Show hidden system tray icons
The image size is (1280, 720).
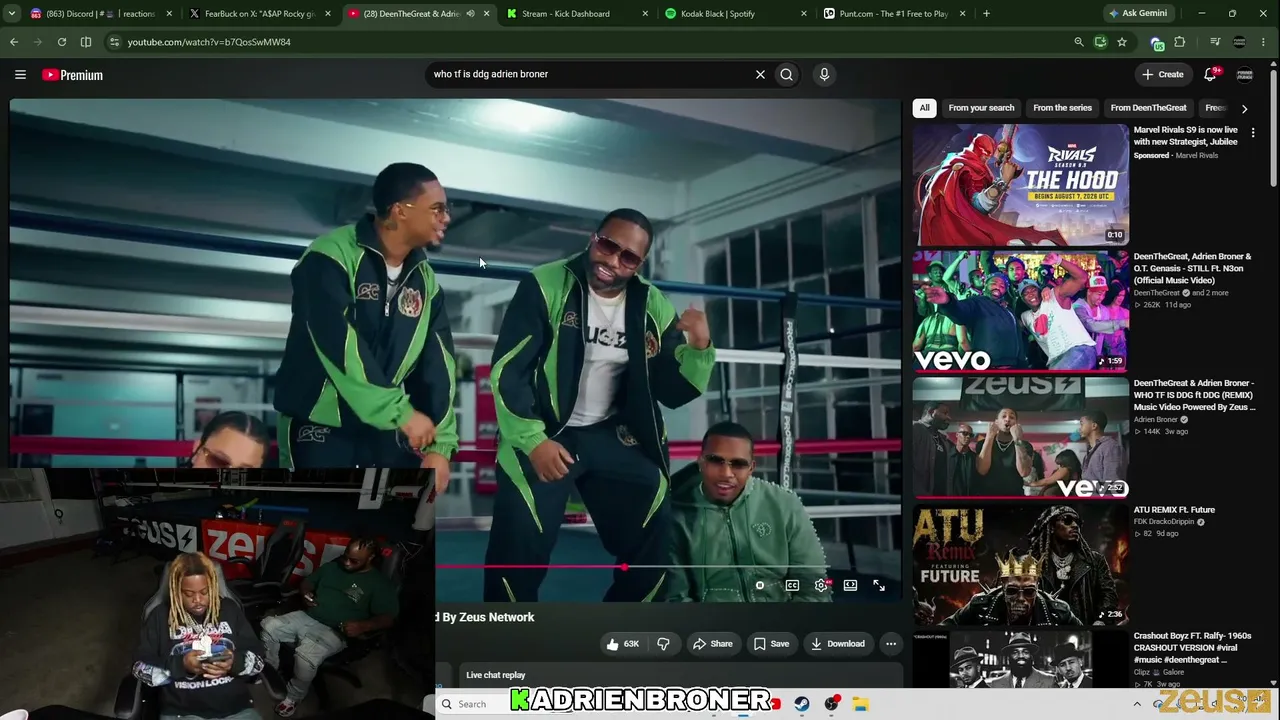(1137, 704)
